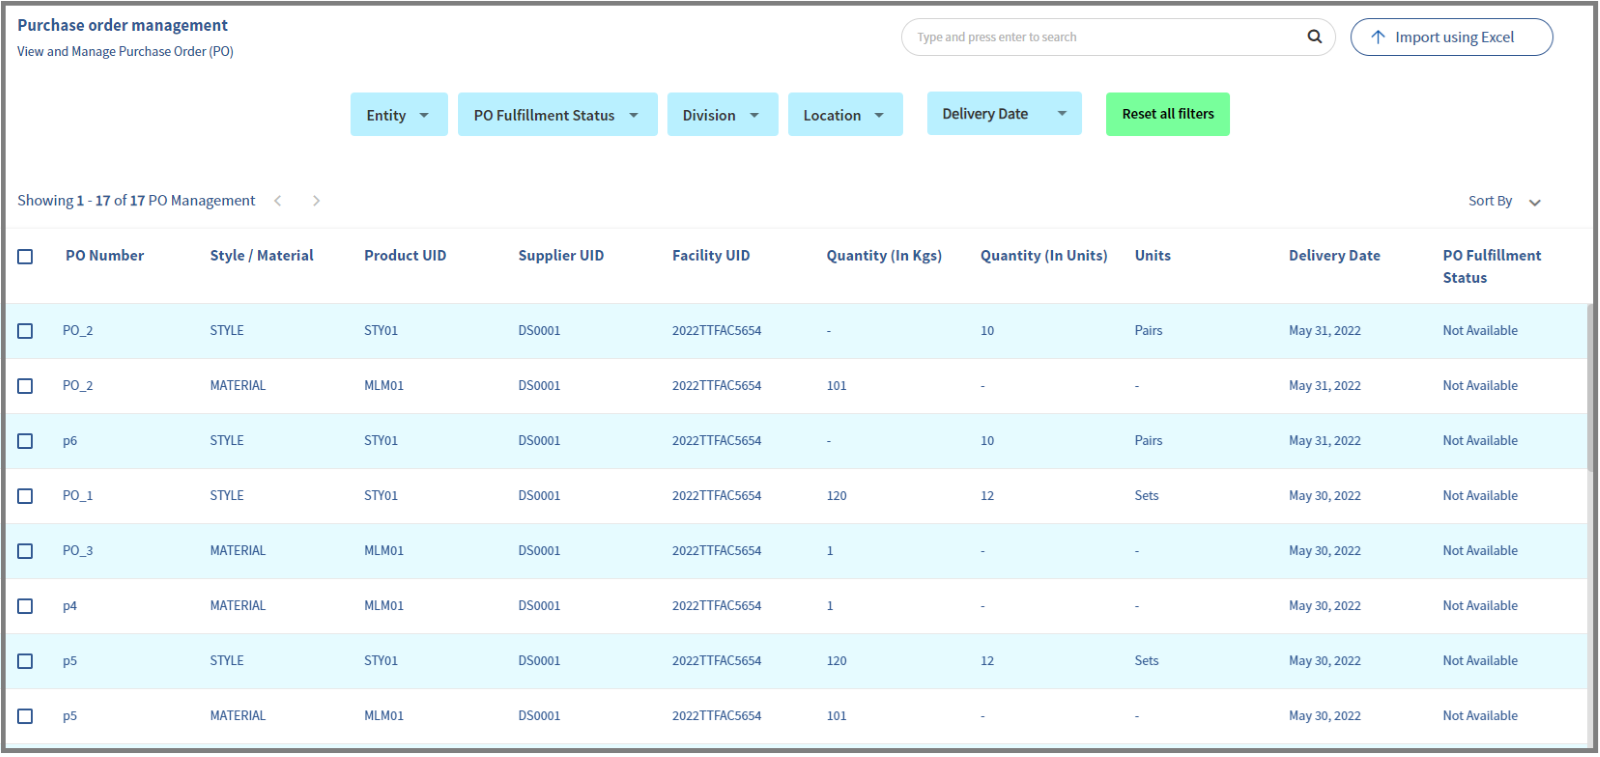This screenshot has height=757, width=1600.
Task: Click Pairs unit in p6 row
Action: tap(1149, 441)
